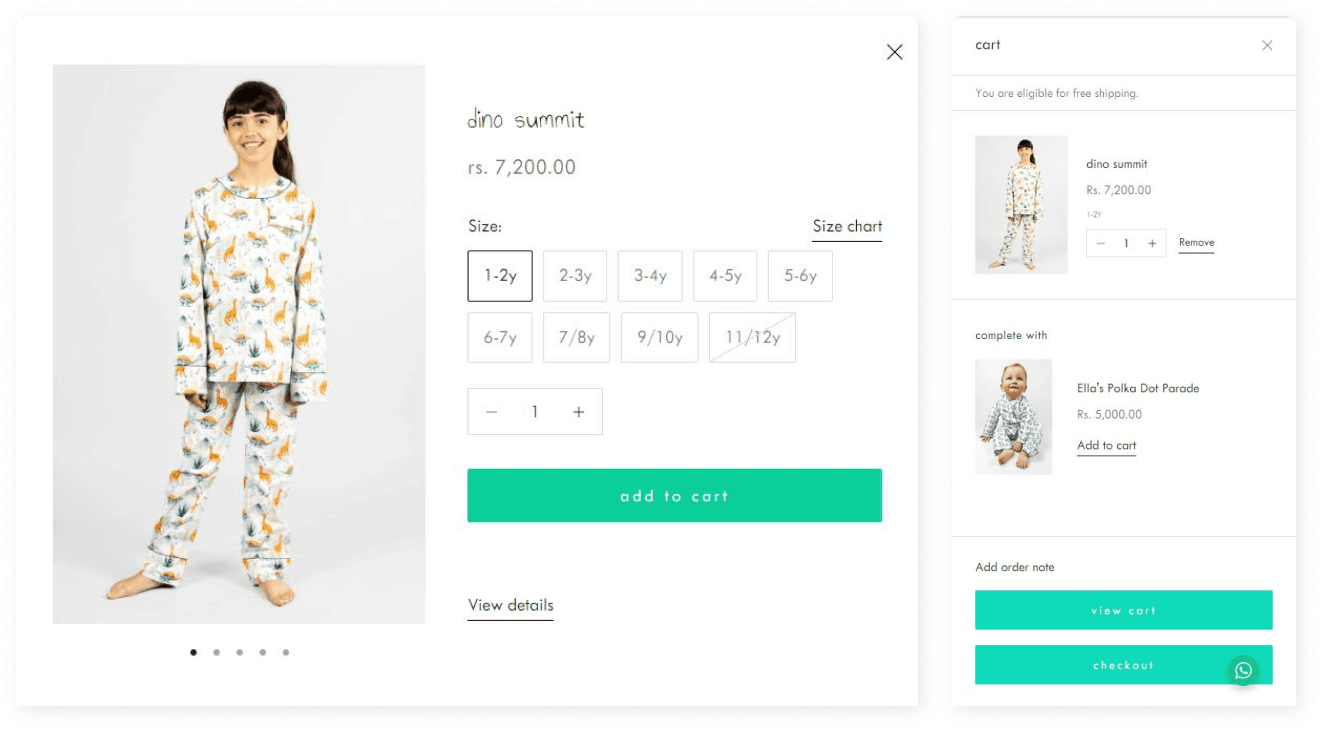Image resolution: width=1321 pixels, height=730 pixels.
Task: Decrease product quantity with minus icon
Action: pyautogui.click(x=491, y=412)
